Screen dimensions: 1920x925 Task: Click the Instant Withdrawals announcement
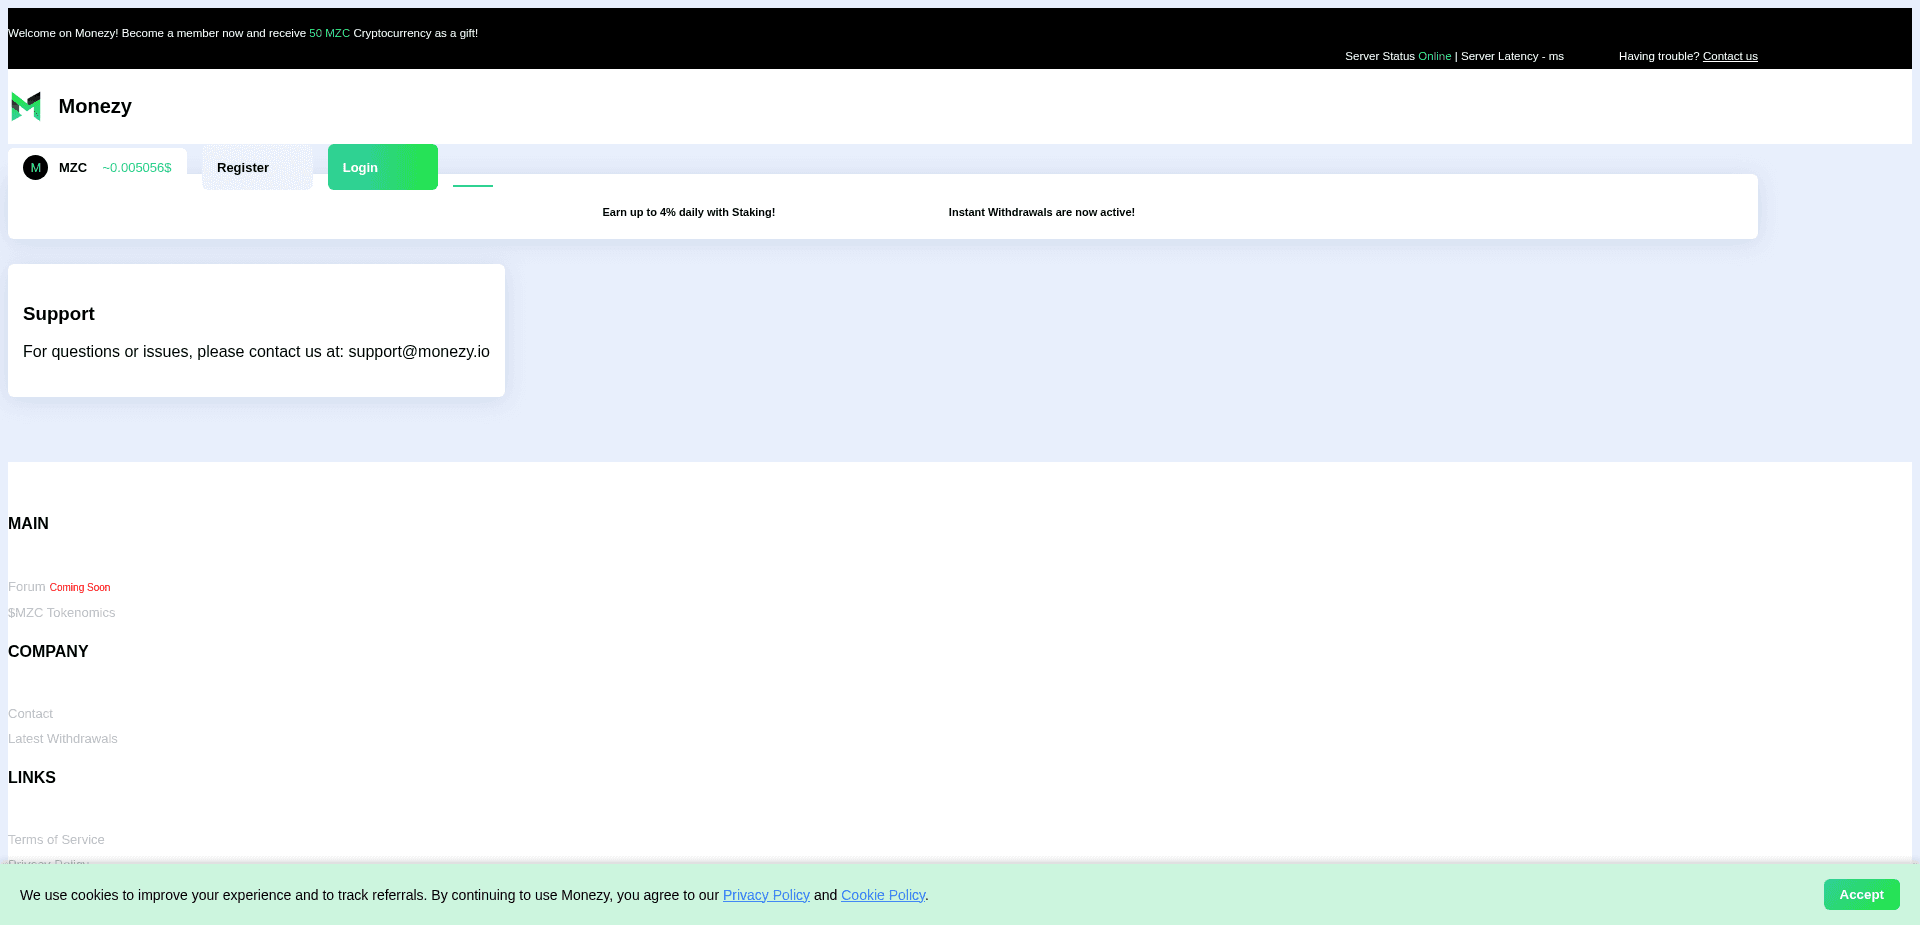1041,212
